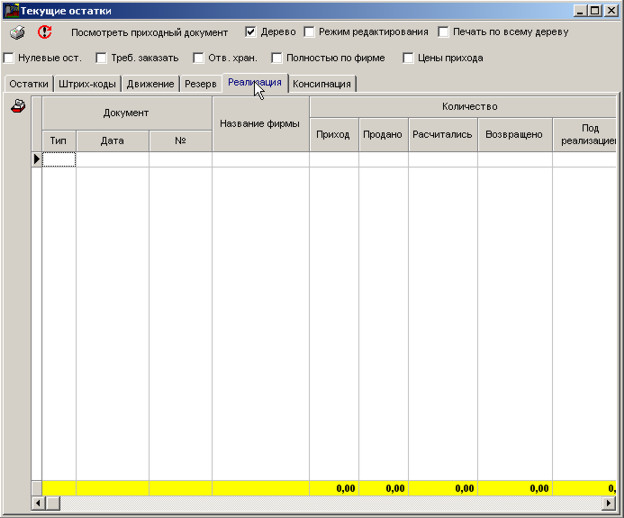624x518 pixels.
Task: Switch to the Остатки tab
Action: [28, 84]
